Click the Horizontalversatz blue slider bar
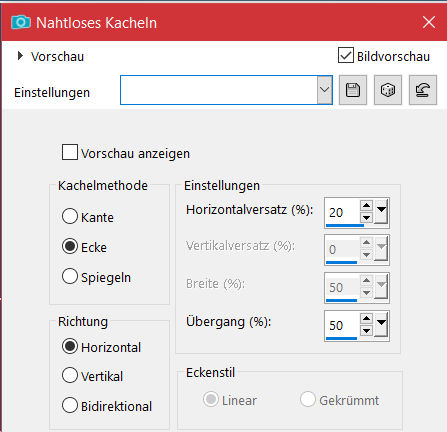 (x=345, y=226)
